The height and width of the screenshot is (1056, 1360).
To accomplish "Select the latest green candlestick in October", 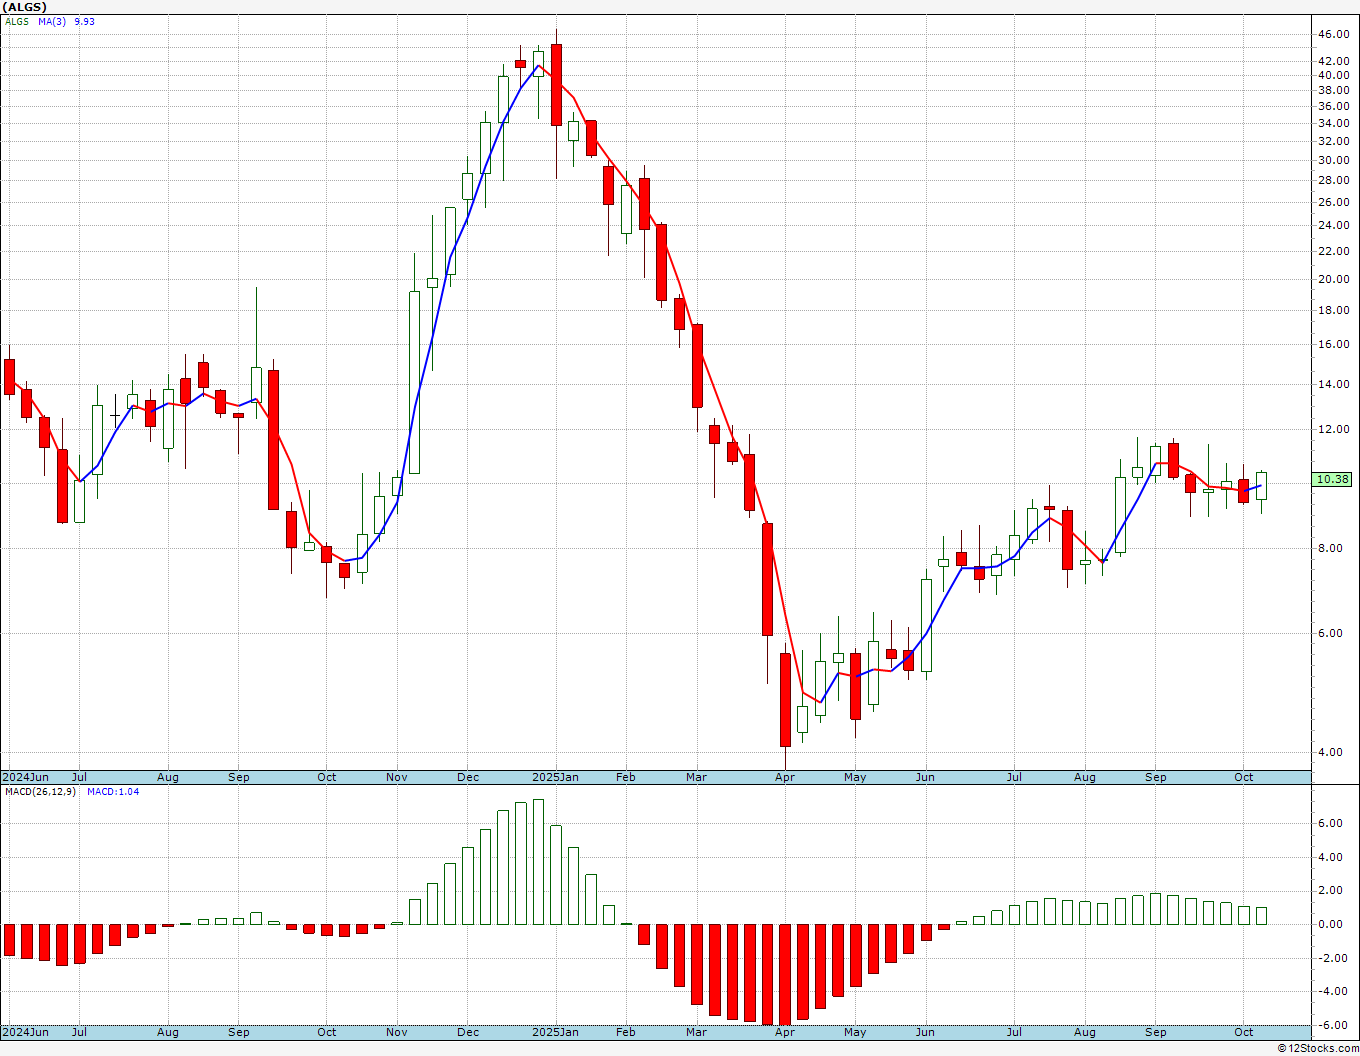I will tap(1262, 486).
